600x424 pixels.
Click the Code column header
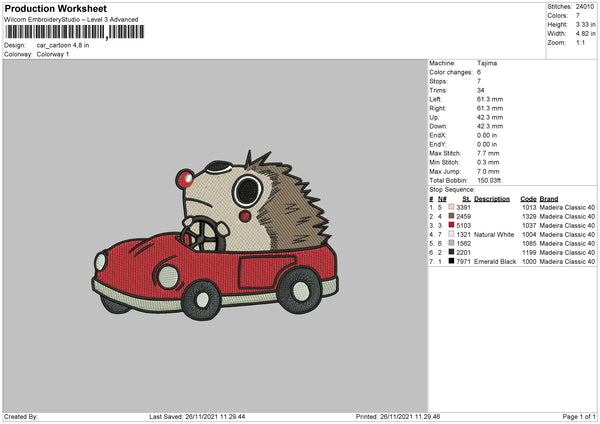pos(529,198)
